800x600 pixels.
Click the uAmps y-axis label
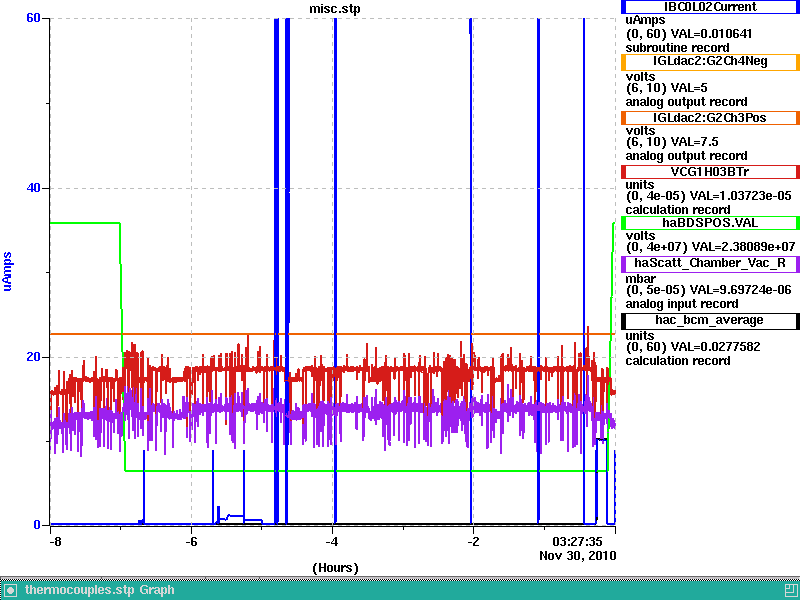8,271
